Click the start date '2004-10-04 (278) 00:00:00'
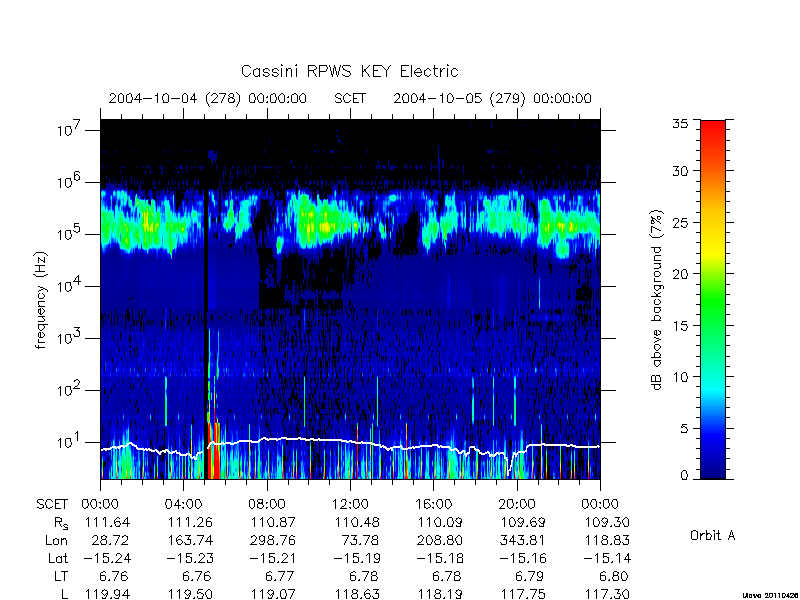Viewport: 800px width, 600px height. click(x=208, y=98)
